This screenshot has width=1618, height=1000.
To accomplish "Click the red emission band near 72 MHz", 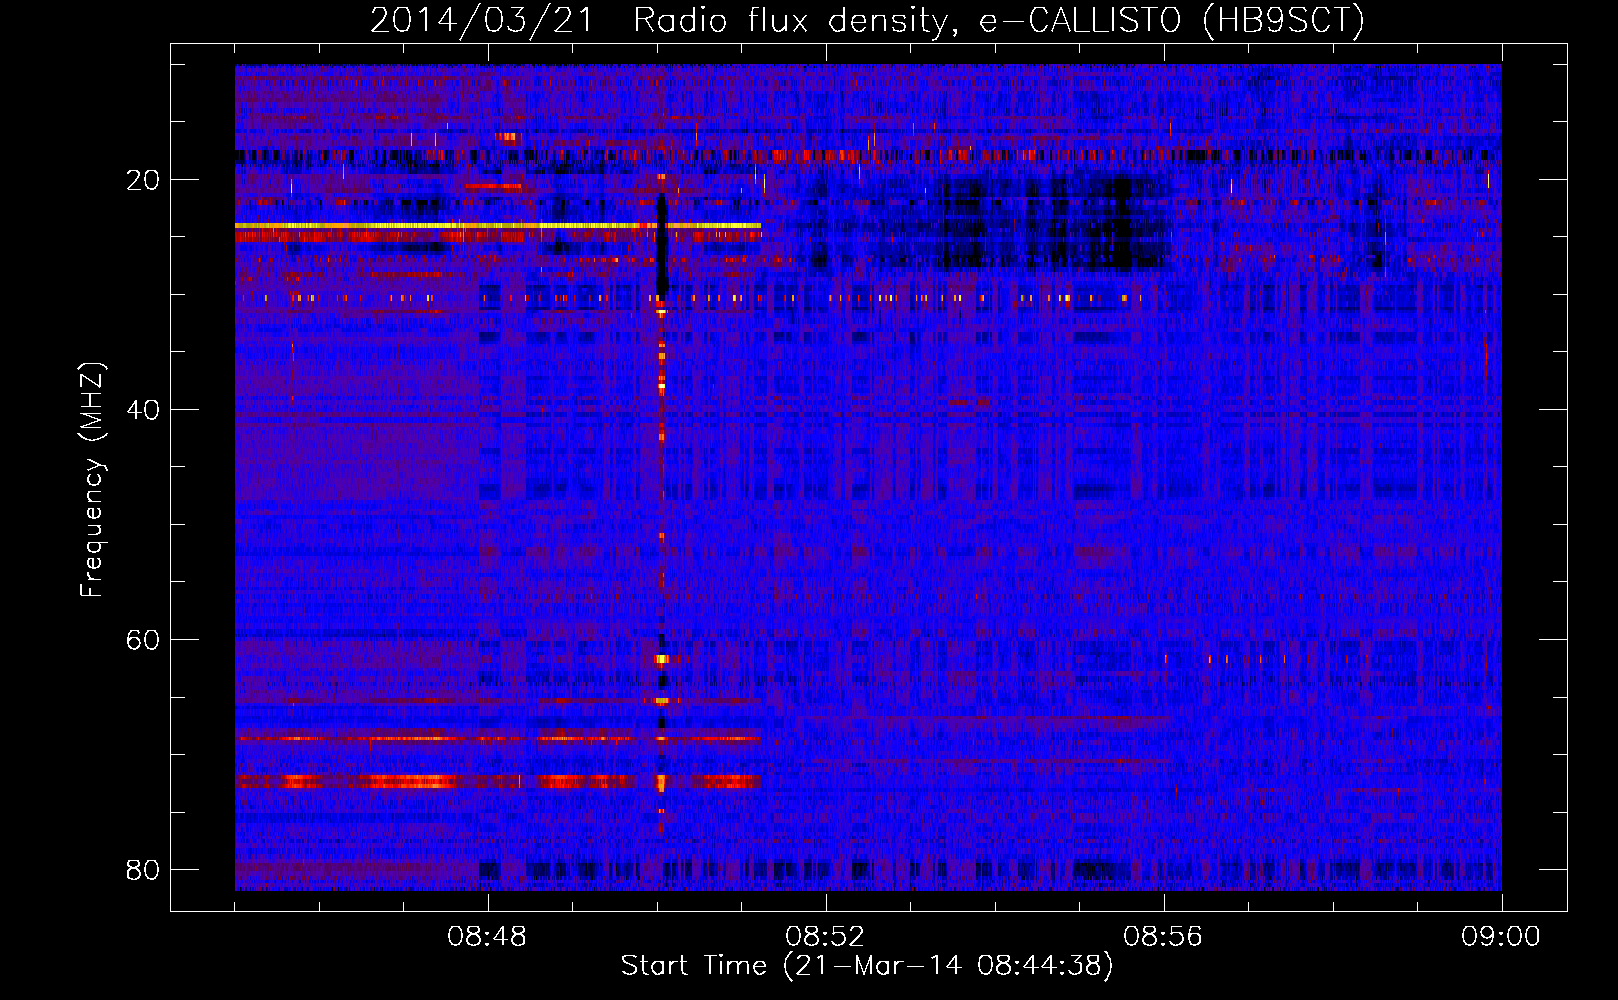I will [x=498, y=781].
